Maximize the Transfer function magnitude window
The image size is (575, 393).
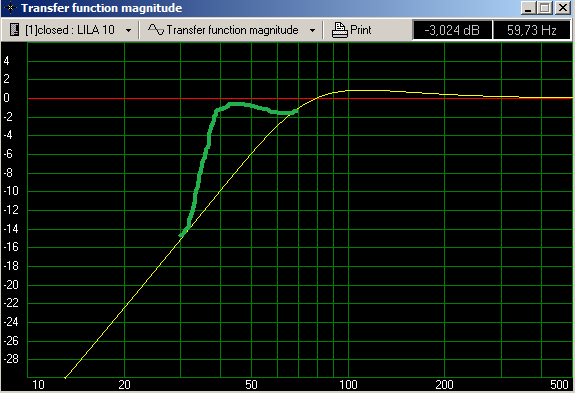click(x=545, y=8)
